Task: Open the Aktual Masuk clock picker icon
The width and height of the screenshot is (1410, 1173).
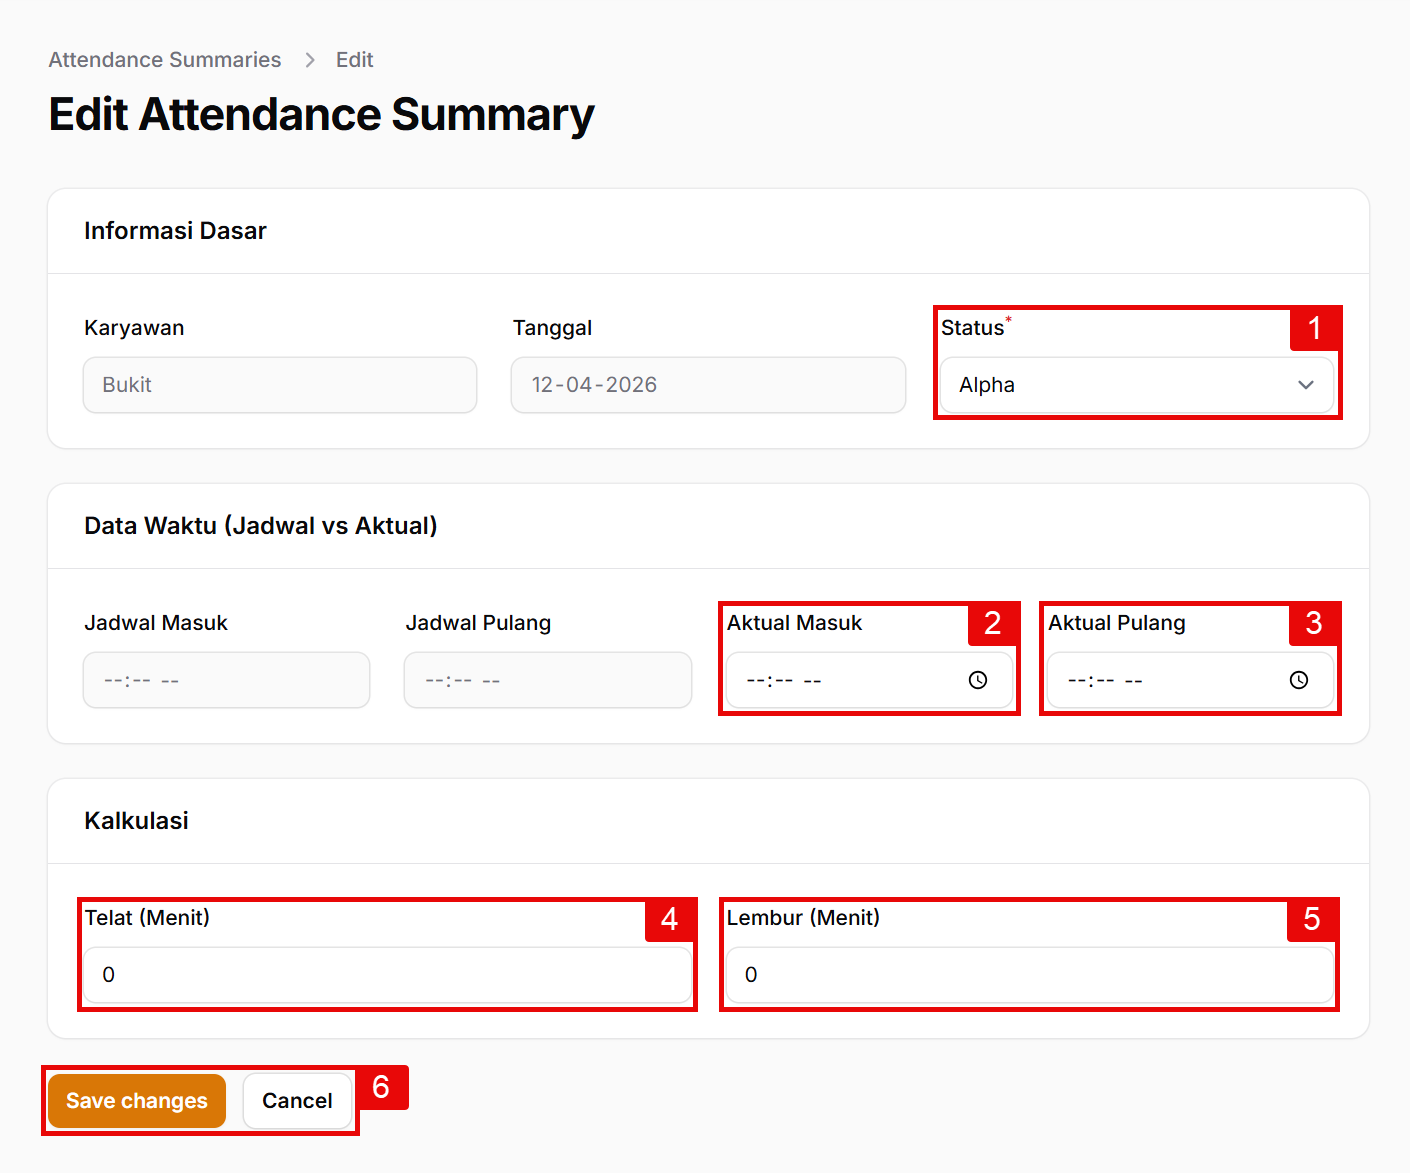Action: point(978,680)
